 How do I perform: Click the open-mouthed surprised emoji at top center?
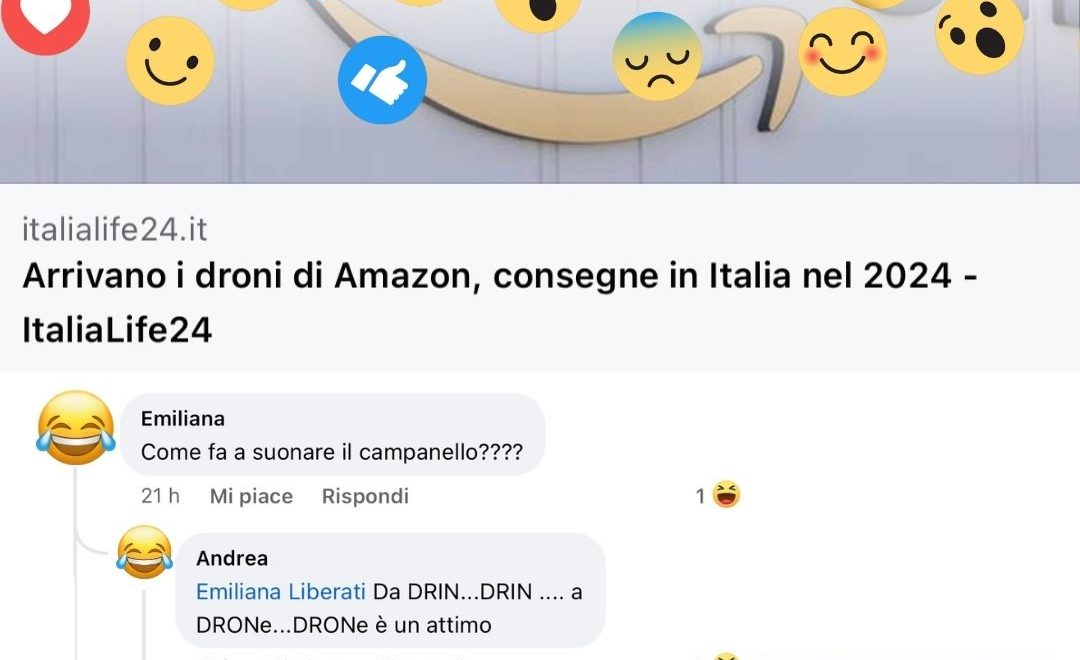coord(539,12)
